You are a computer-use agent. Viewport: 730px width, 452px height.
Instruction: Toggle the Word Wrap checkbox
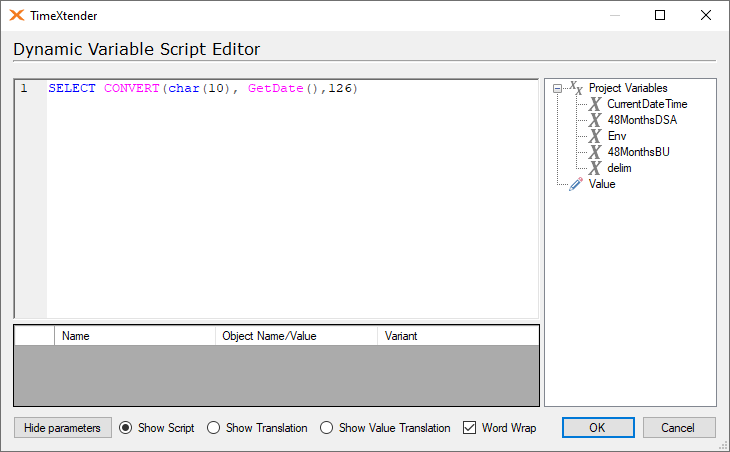469,428
